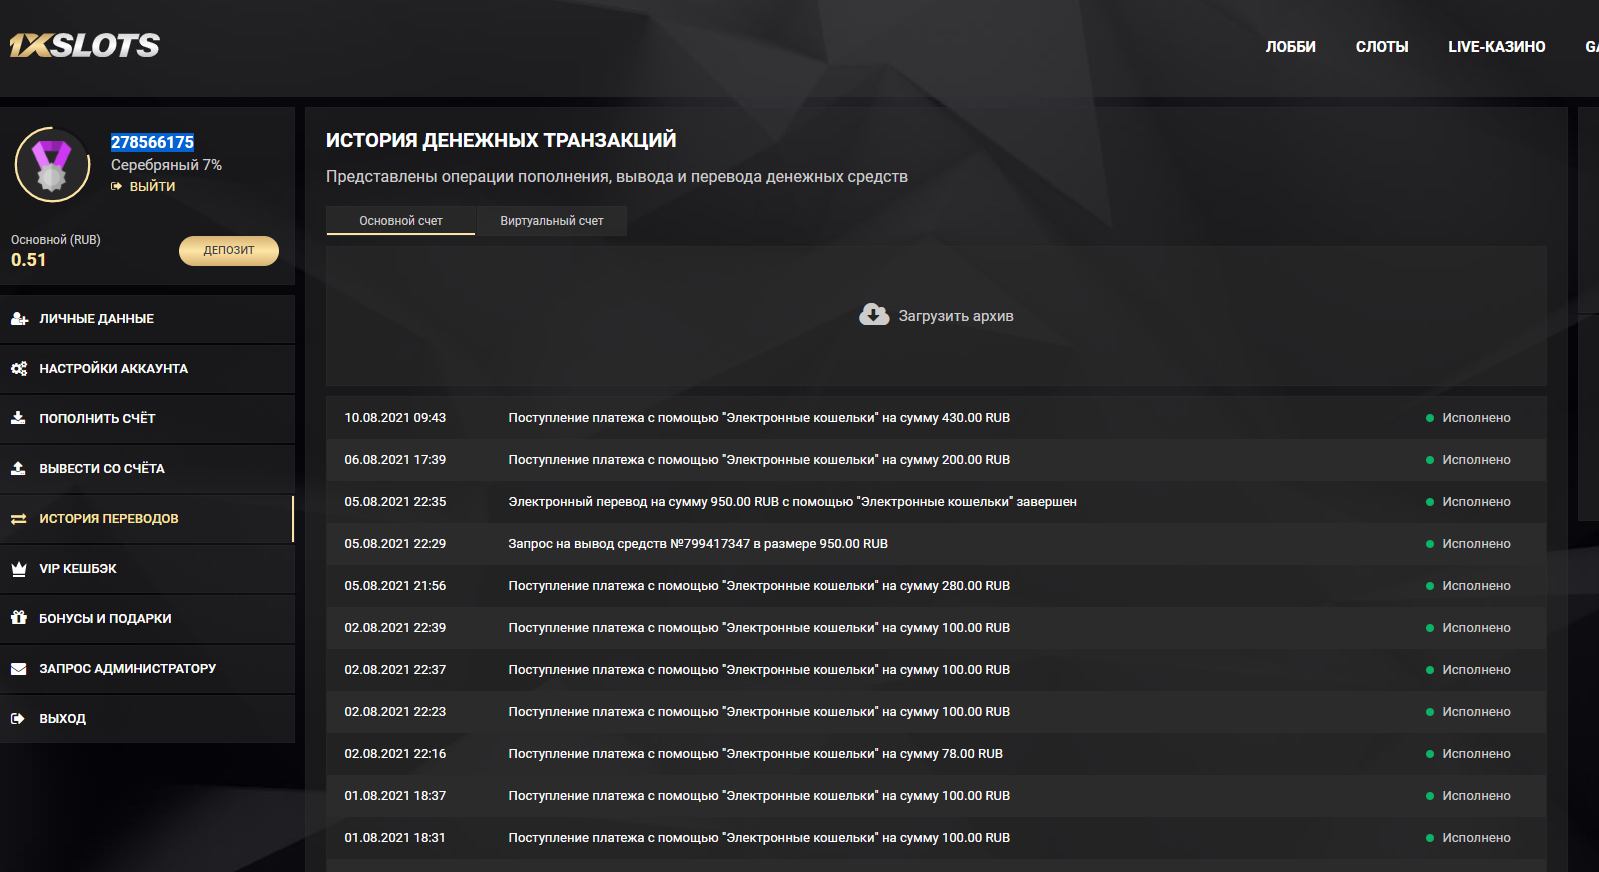The width and height of the screenshot is (1599, 872).
Task: Click the Выход exit icon
Action: pos(18,719)
